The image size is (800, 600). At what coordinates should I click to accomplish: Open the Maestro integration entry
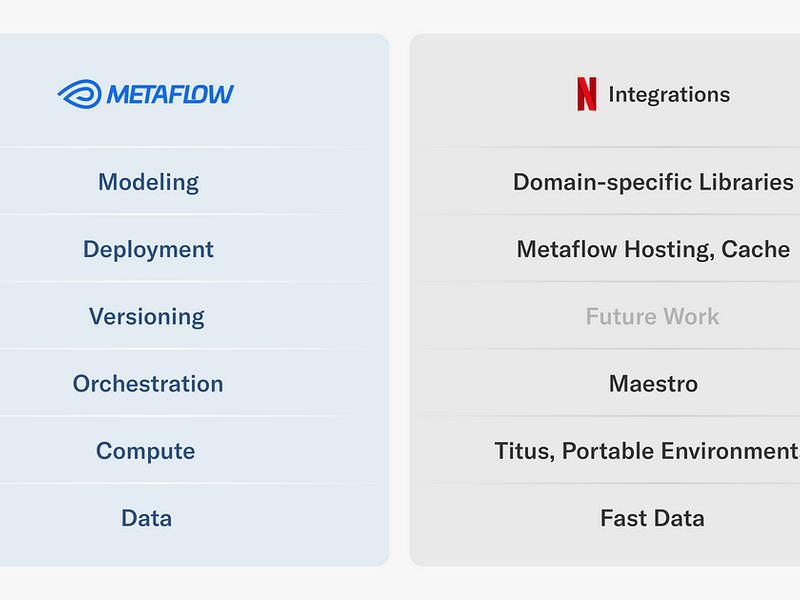(x=653, y=384)
